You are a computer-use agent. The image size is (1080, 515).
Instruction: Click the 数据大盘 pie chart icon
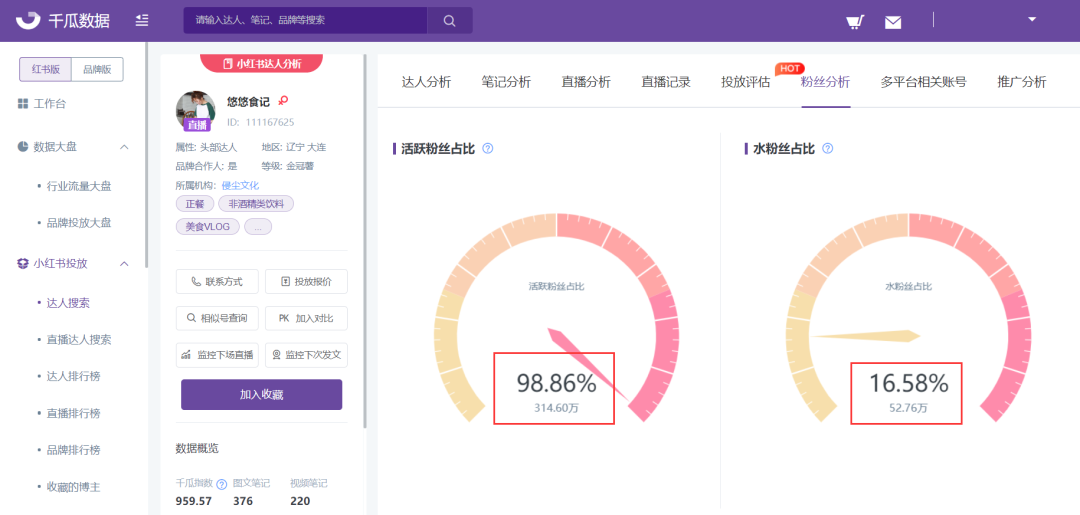click(23, 147)
